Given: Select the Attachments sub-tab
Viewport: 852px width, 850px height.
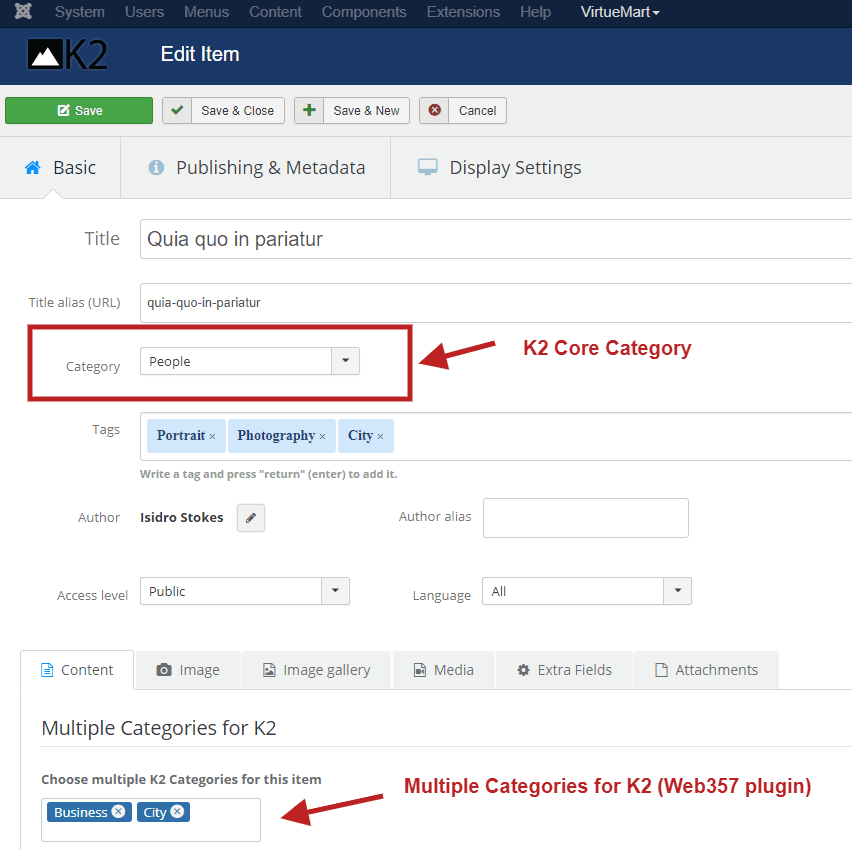Looking at the screenshot, I should (x=706, y=670).
